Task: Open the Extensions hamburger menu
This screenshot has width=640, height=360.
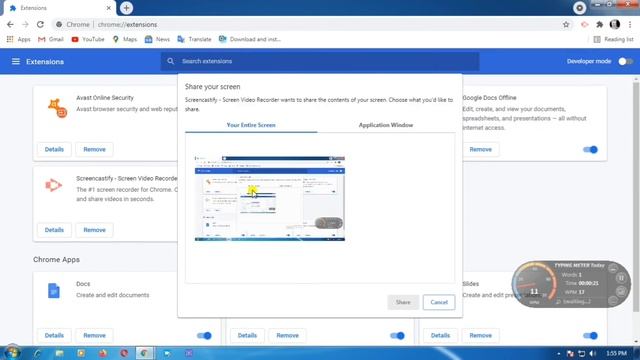Action: [16, 61]
